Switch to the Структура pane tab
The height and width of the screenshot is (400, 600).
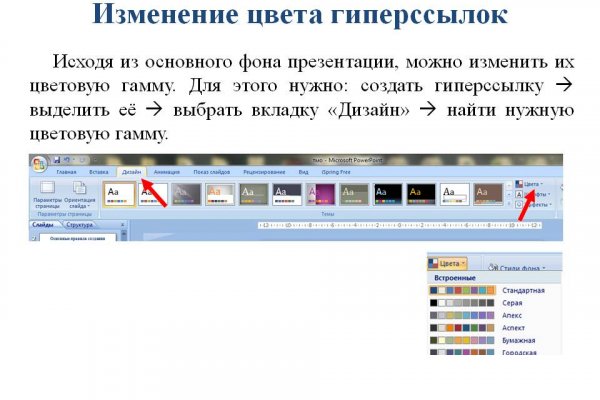(x=79, y=226)
